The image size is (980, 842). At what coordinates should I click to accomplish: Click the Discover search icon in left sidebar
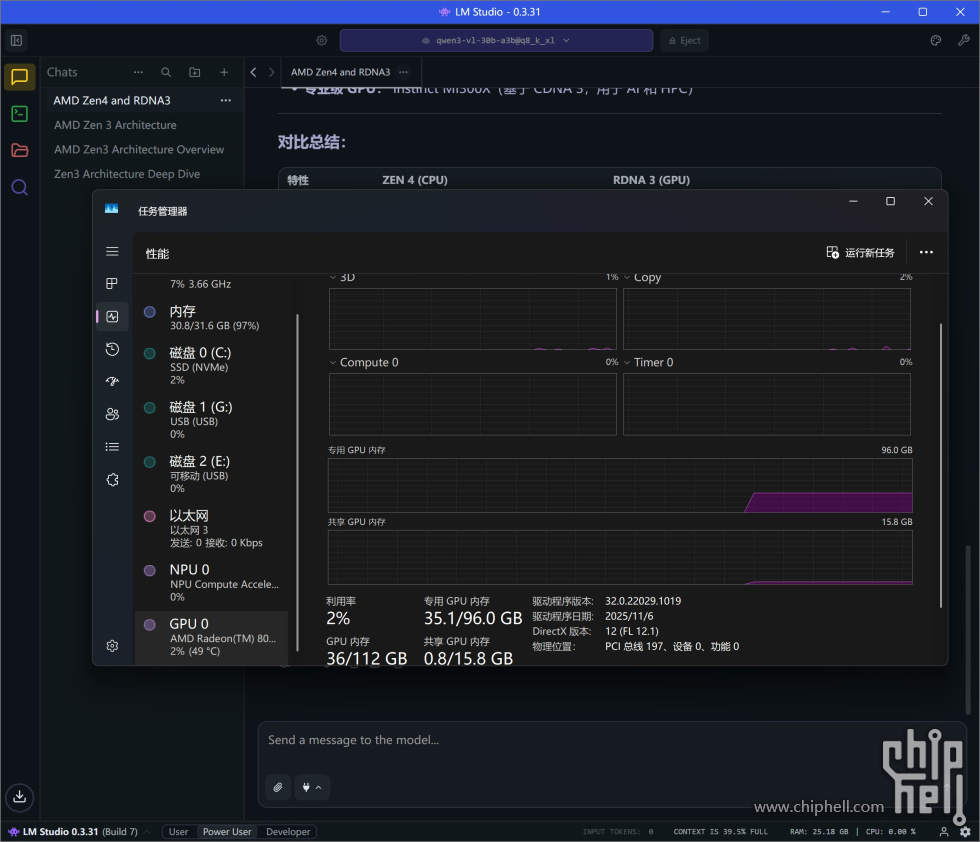tap(19, 187)
